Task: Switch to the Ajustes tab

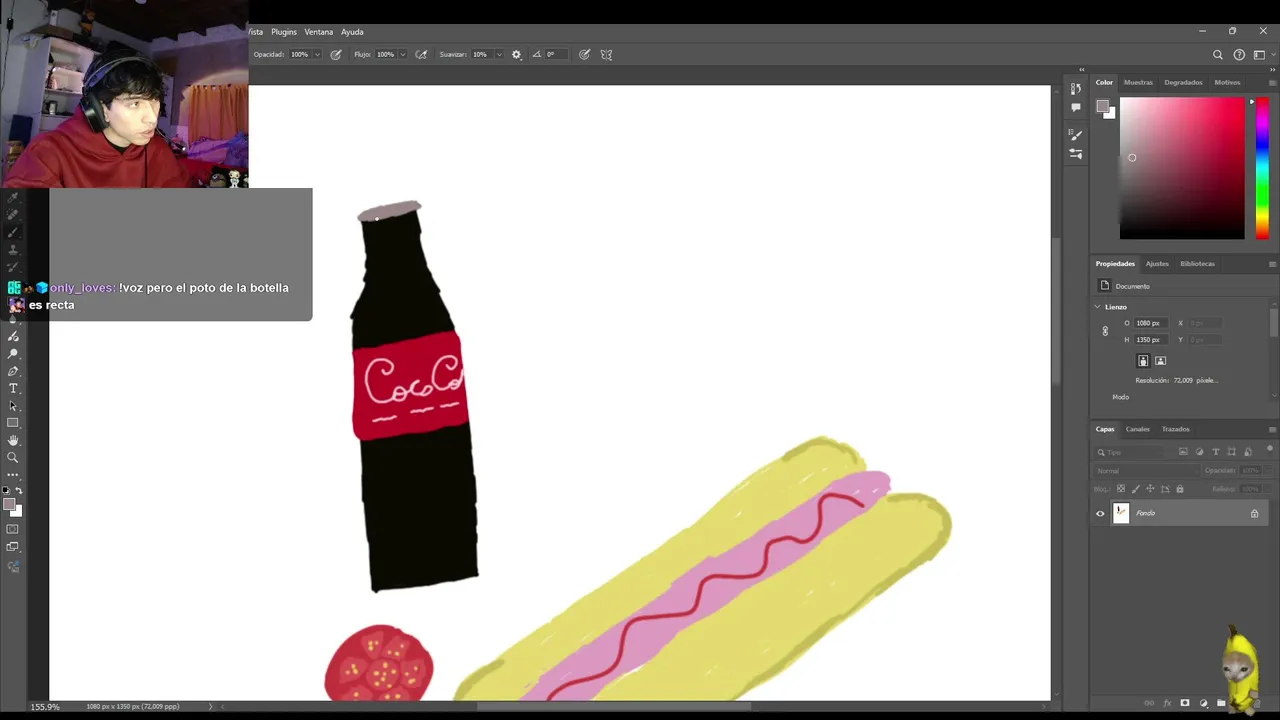Action: click(1157, 264)
